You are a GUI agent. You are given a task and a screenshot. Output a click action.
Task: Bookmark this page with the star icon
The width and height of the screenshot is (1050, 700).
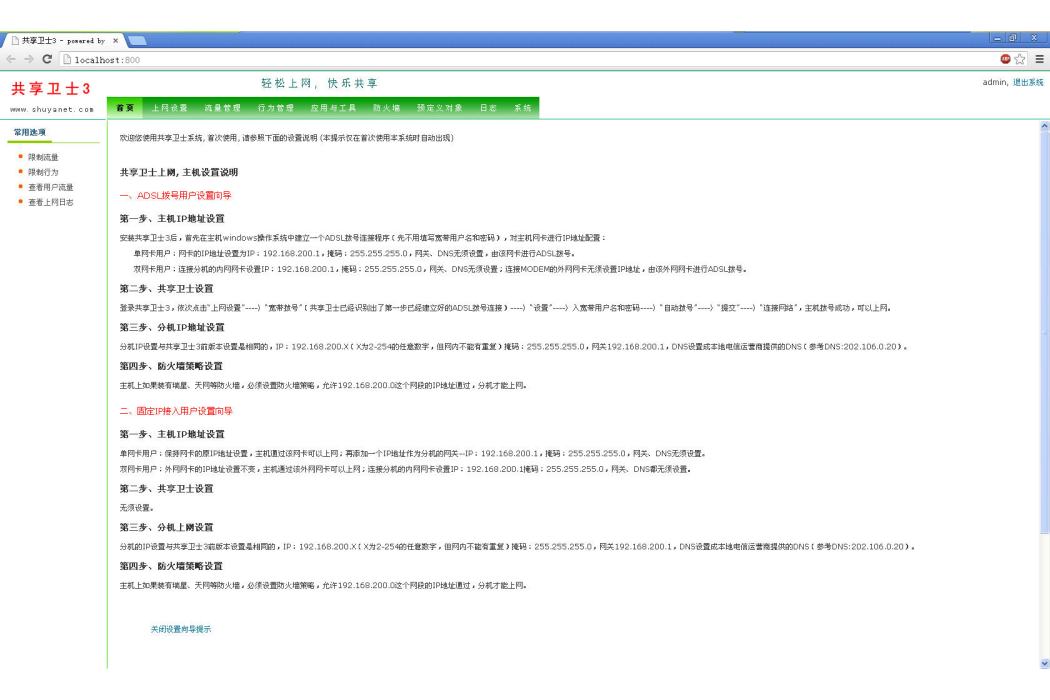1020,59
